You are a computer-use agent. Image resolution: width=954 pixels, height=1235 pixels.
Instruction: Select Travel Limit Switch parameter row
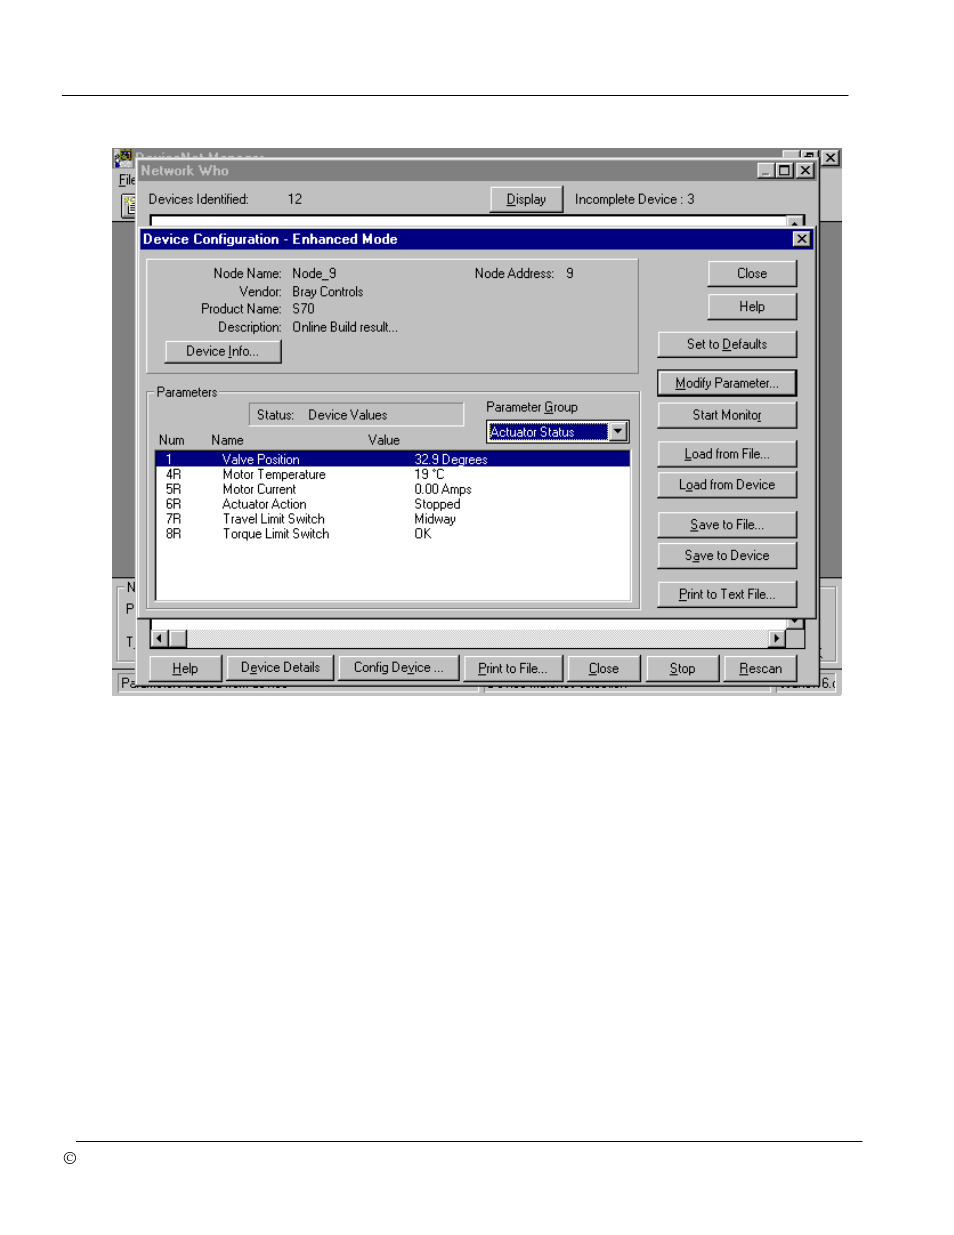393,519
